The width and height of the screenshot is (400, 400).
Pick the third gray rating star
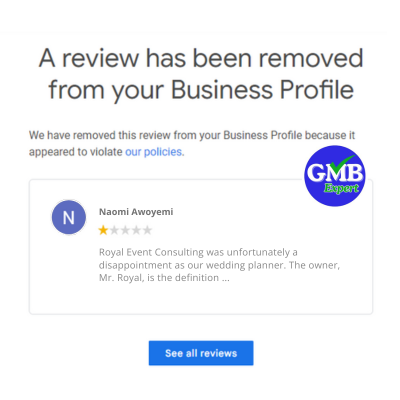click(x=125, y=230)
